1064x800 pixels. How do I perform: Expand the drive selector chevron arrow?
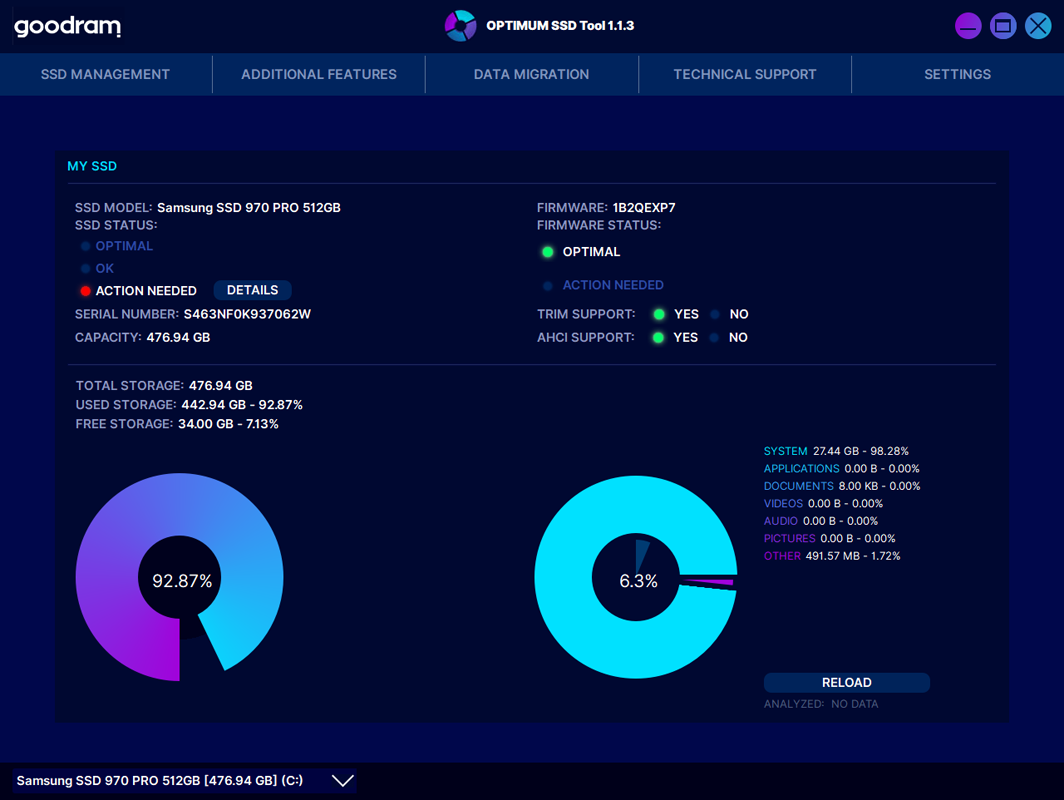click(342, 781)
